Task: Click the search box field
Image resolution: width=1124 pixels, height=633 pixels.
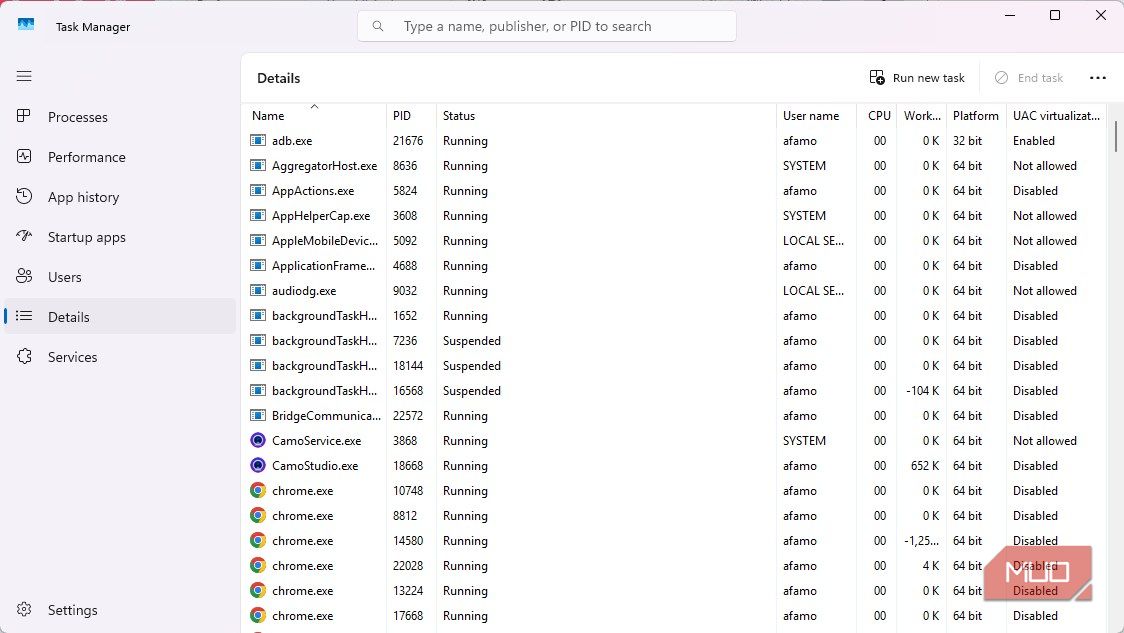Action: (x=546, y=26)
